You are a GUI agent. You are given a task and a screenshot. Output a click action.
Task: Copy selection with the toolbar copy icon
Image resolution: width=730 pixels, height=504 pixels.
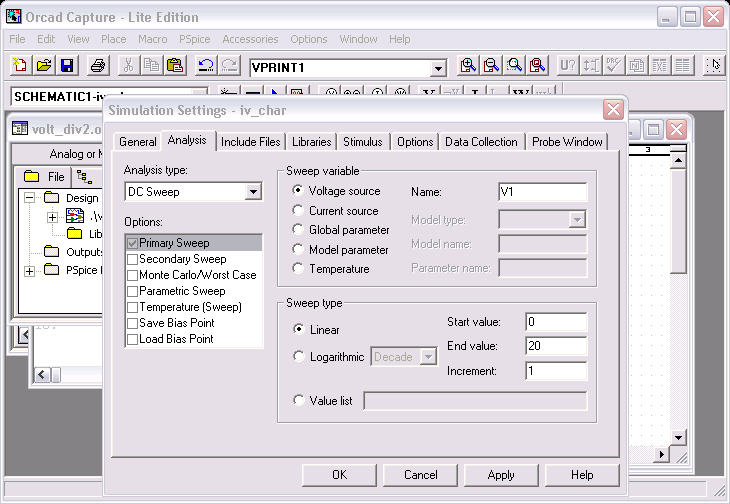pos(151,66)
